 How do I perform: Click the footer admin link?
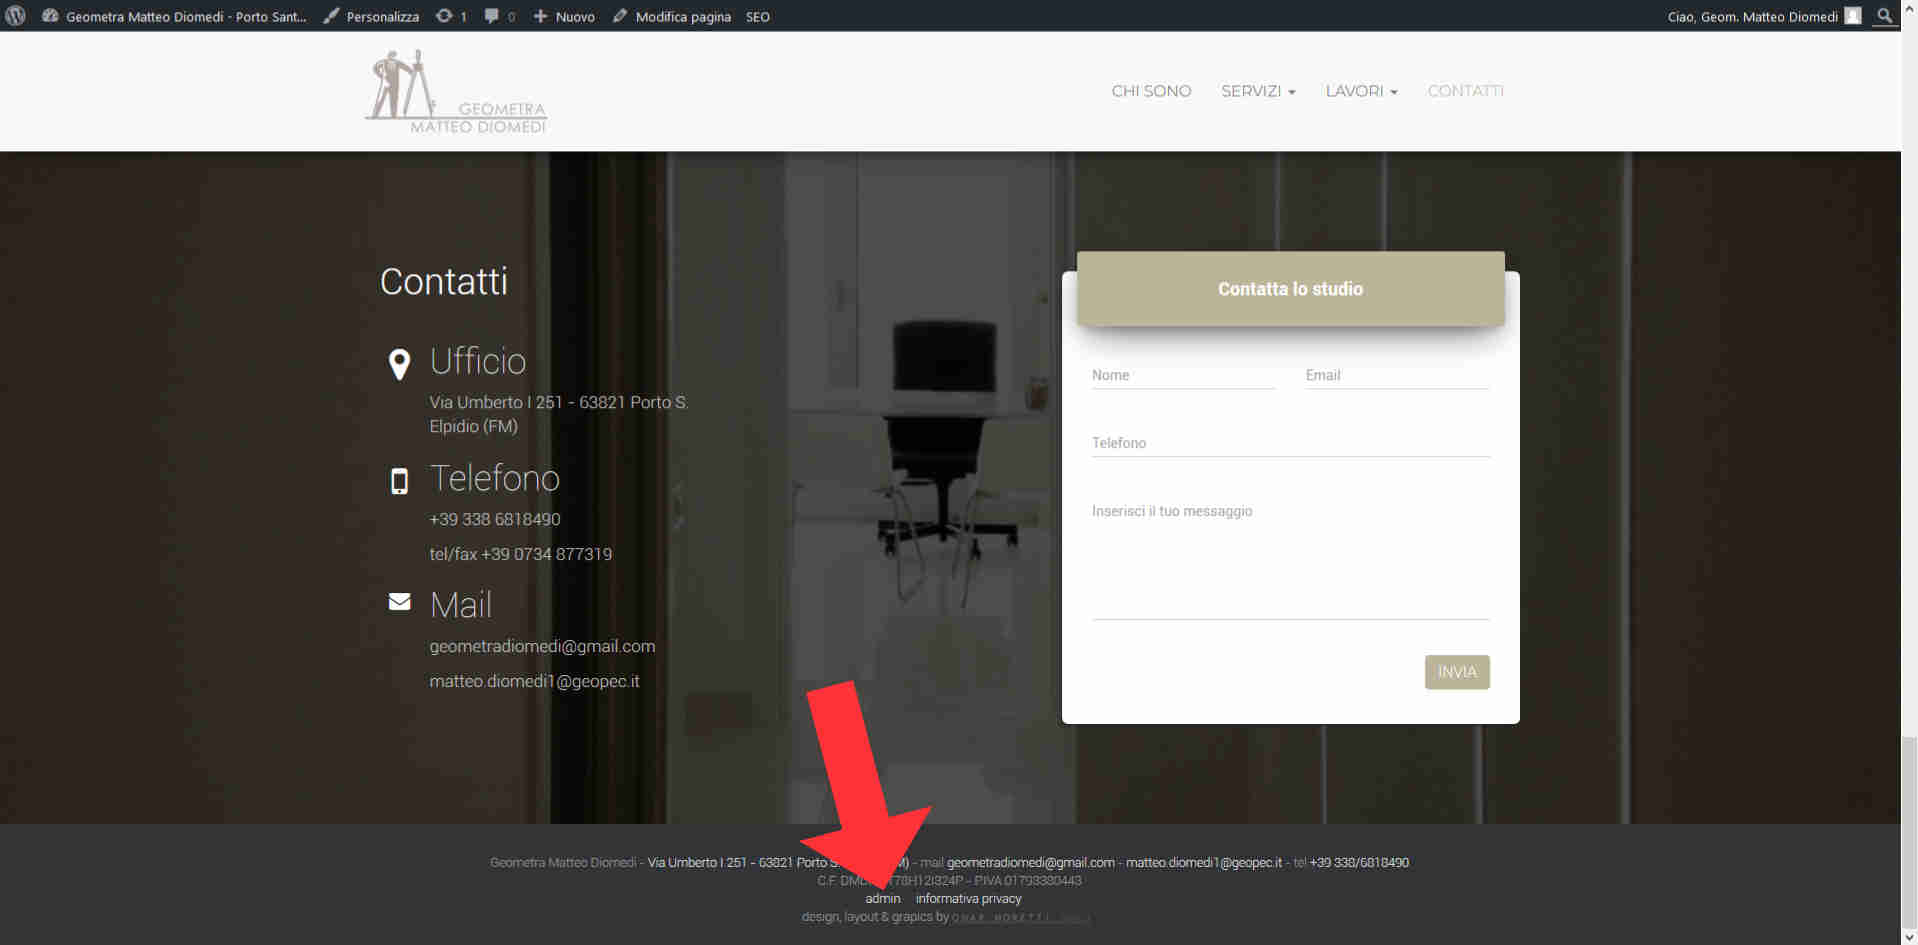882,899
